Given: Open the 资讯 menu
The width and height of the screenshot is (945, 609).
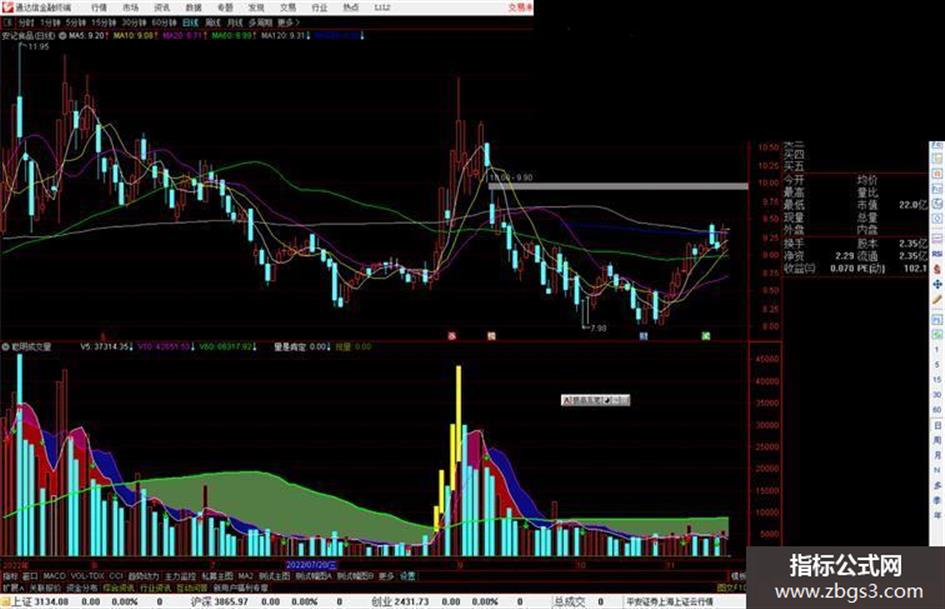Looking at the screenshot, I should (x=162, y=8).
